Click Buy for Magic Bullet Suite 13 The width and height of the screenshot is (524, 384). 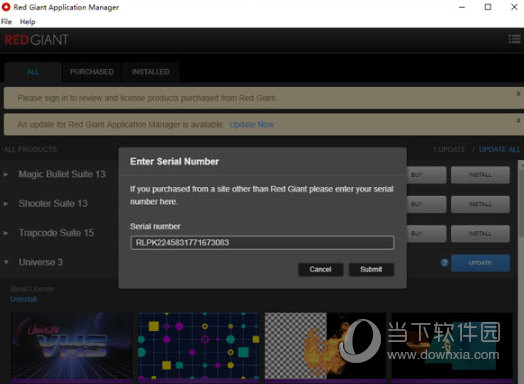click(x=427, y=175)
